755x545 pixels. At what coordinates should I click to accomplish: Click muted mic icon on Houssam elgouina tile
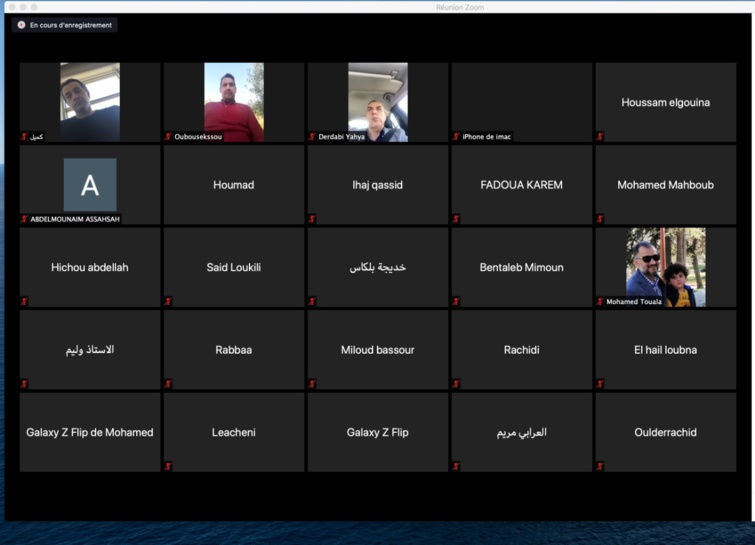[600, 137]
